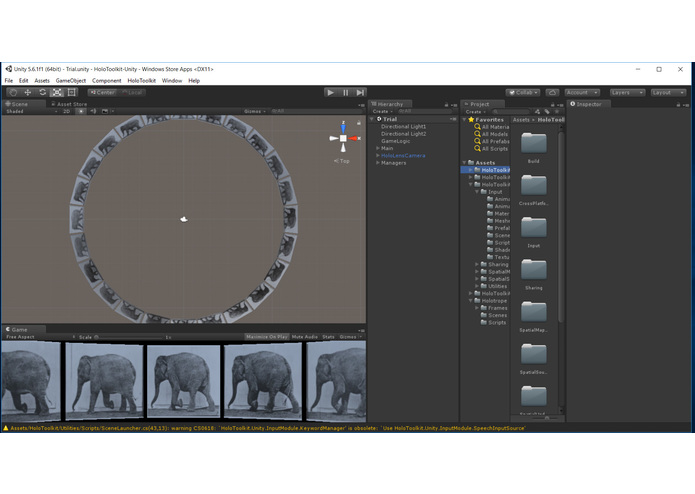Expand HoloLensCamera in Hierarchy
This screenshot has width=695, height=494.
pyautogui.click(x=378, y=156)
